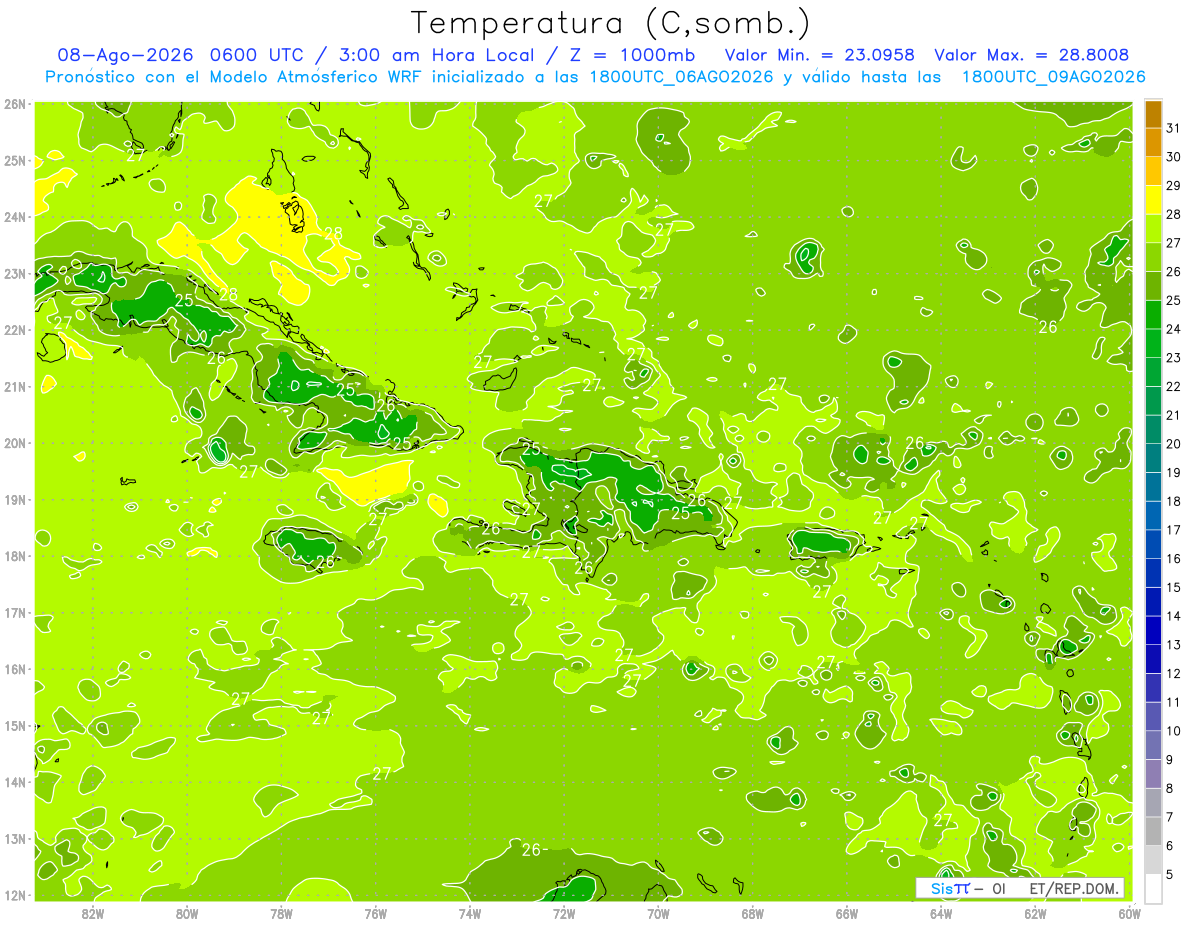Click the legend value 30
Viewport: 1200px width, 927px height.
click(x=1173, y=157)
